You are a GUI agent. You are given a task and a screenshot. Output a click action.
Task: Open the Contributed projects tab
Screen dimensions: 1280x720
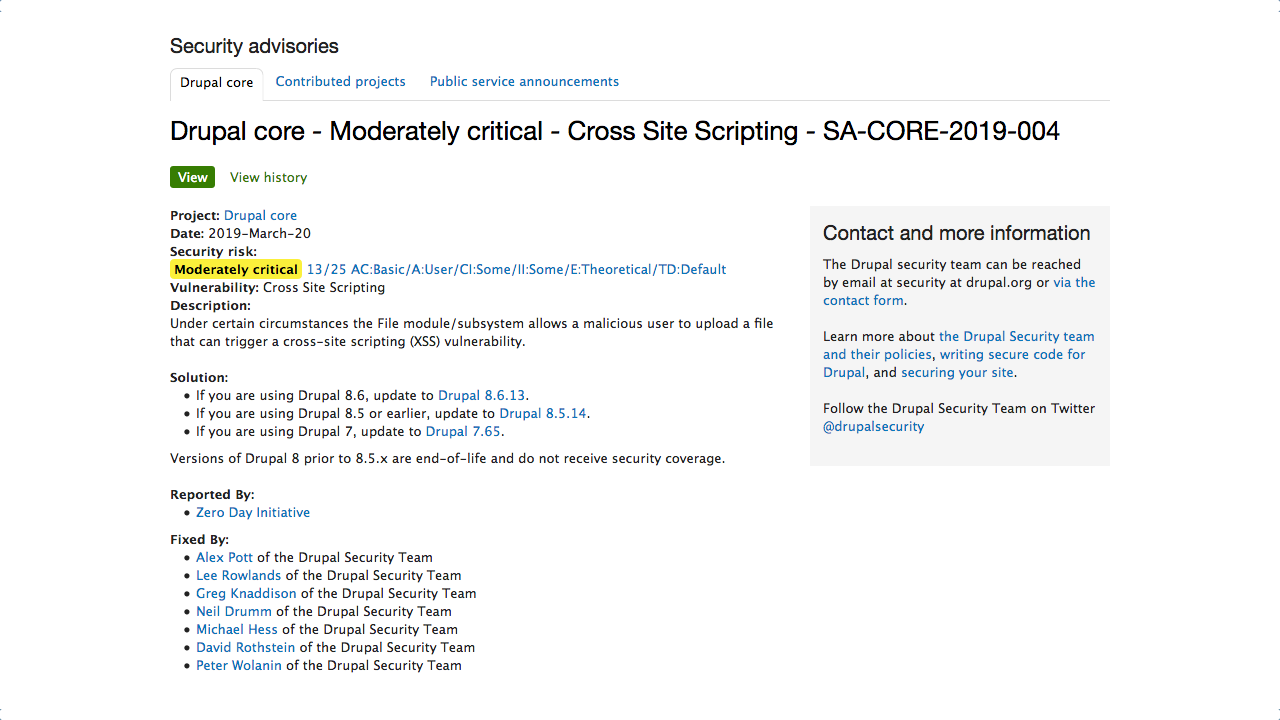click(x=340, y=82)
